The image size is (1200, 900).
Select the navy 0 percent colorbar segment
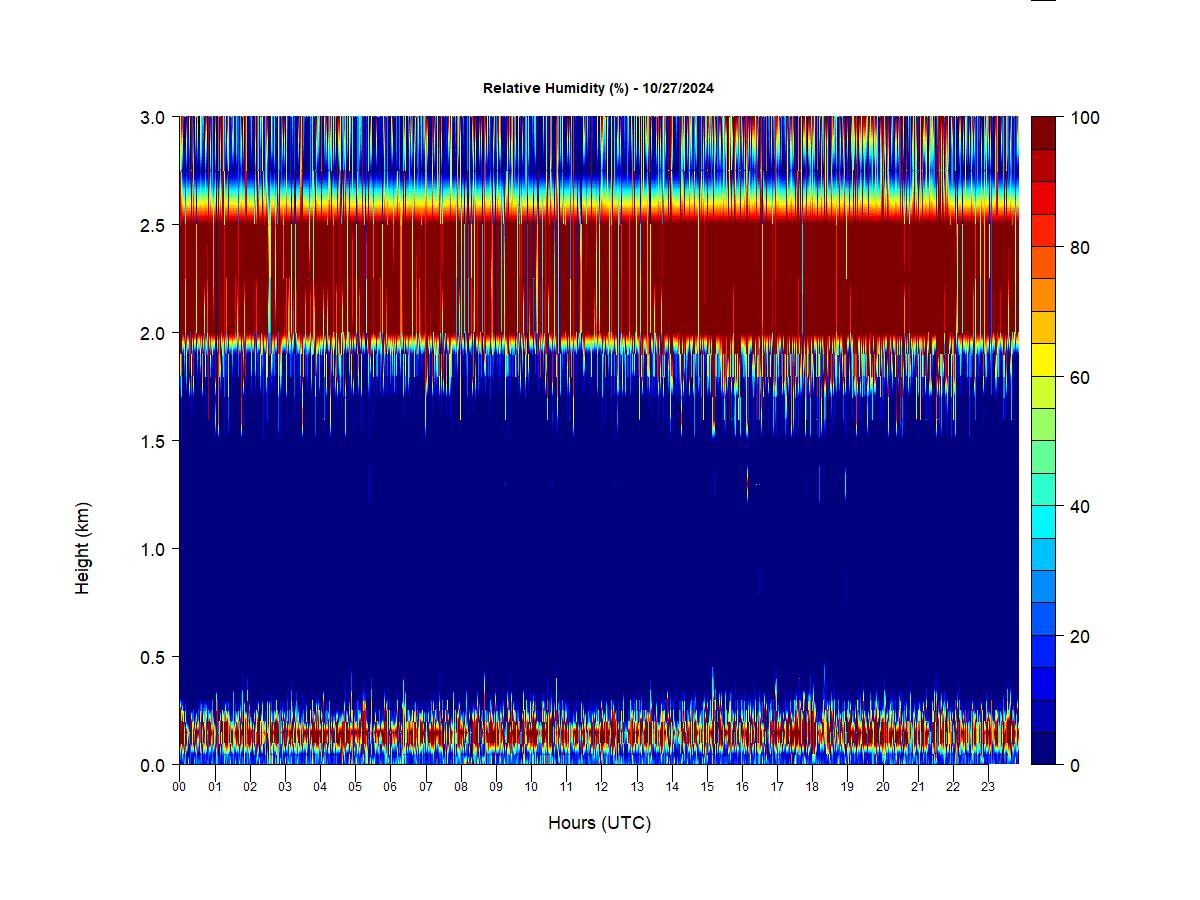point(1043,748)
